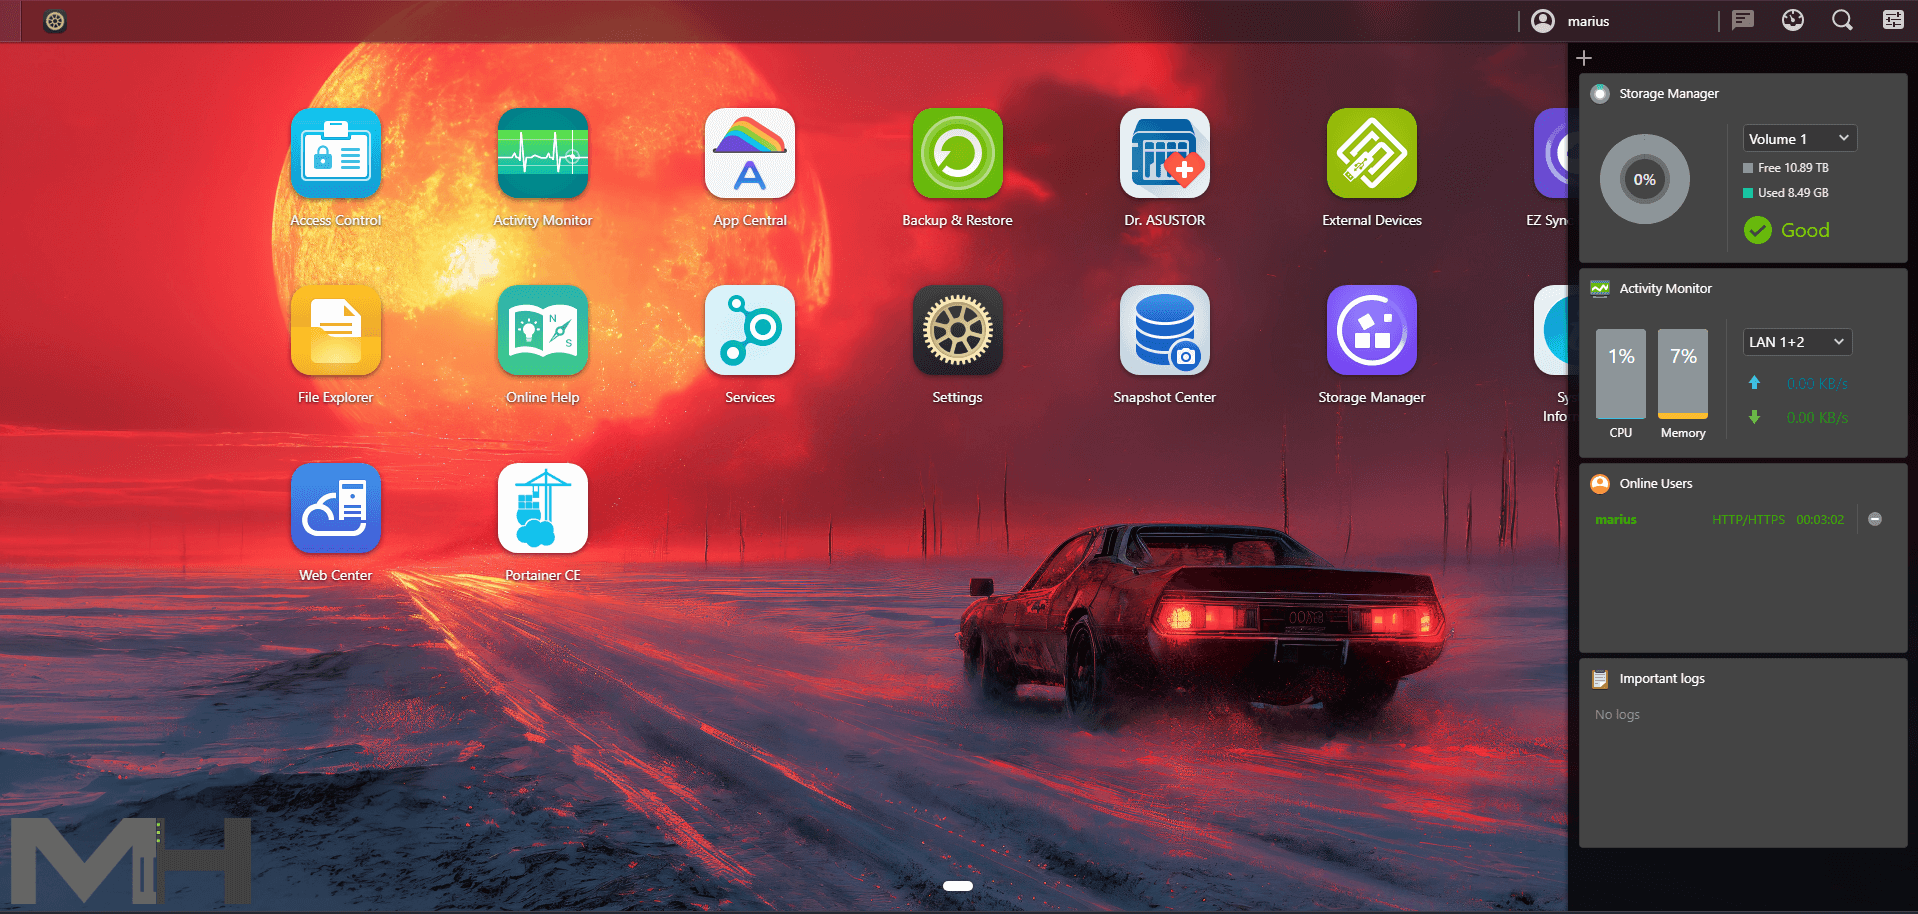Open the marius user account menu
The image size is (1918, 914).
(1571, 21)
